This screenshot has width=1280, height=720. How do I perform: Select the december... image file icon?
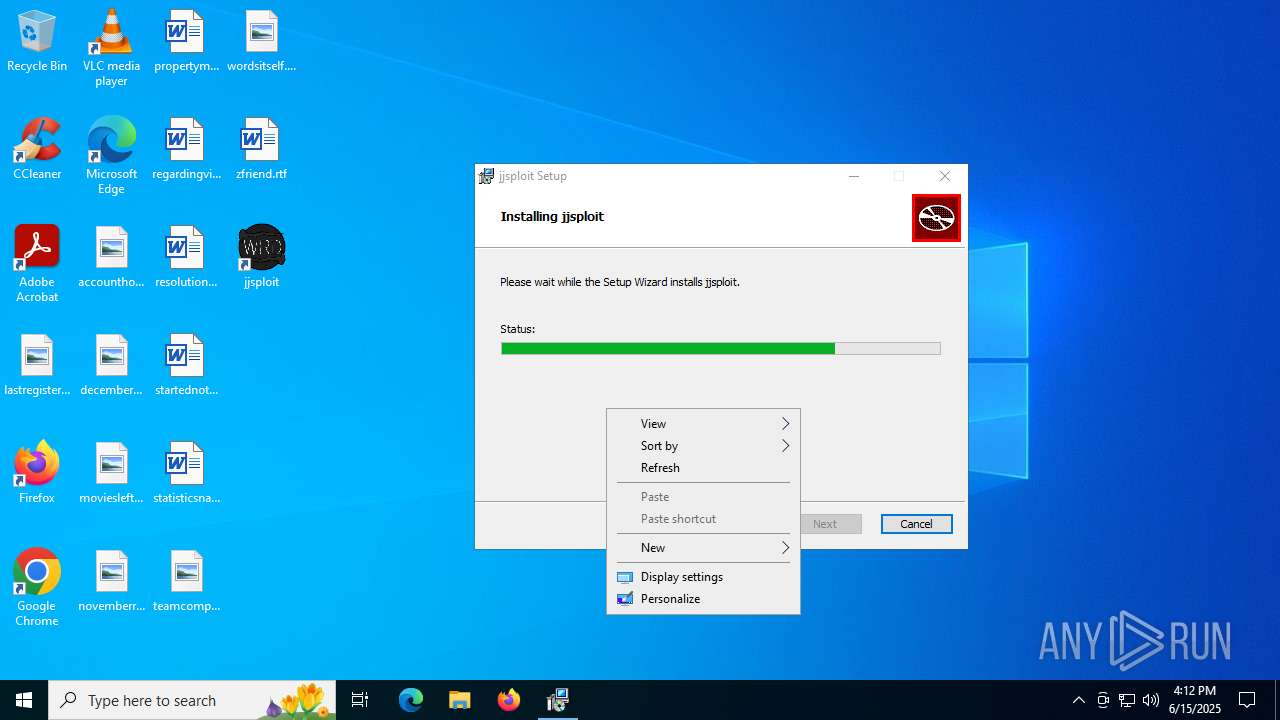[x=111, y=366]
